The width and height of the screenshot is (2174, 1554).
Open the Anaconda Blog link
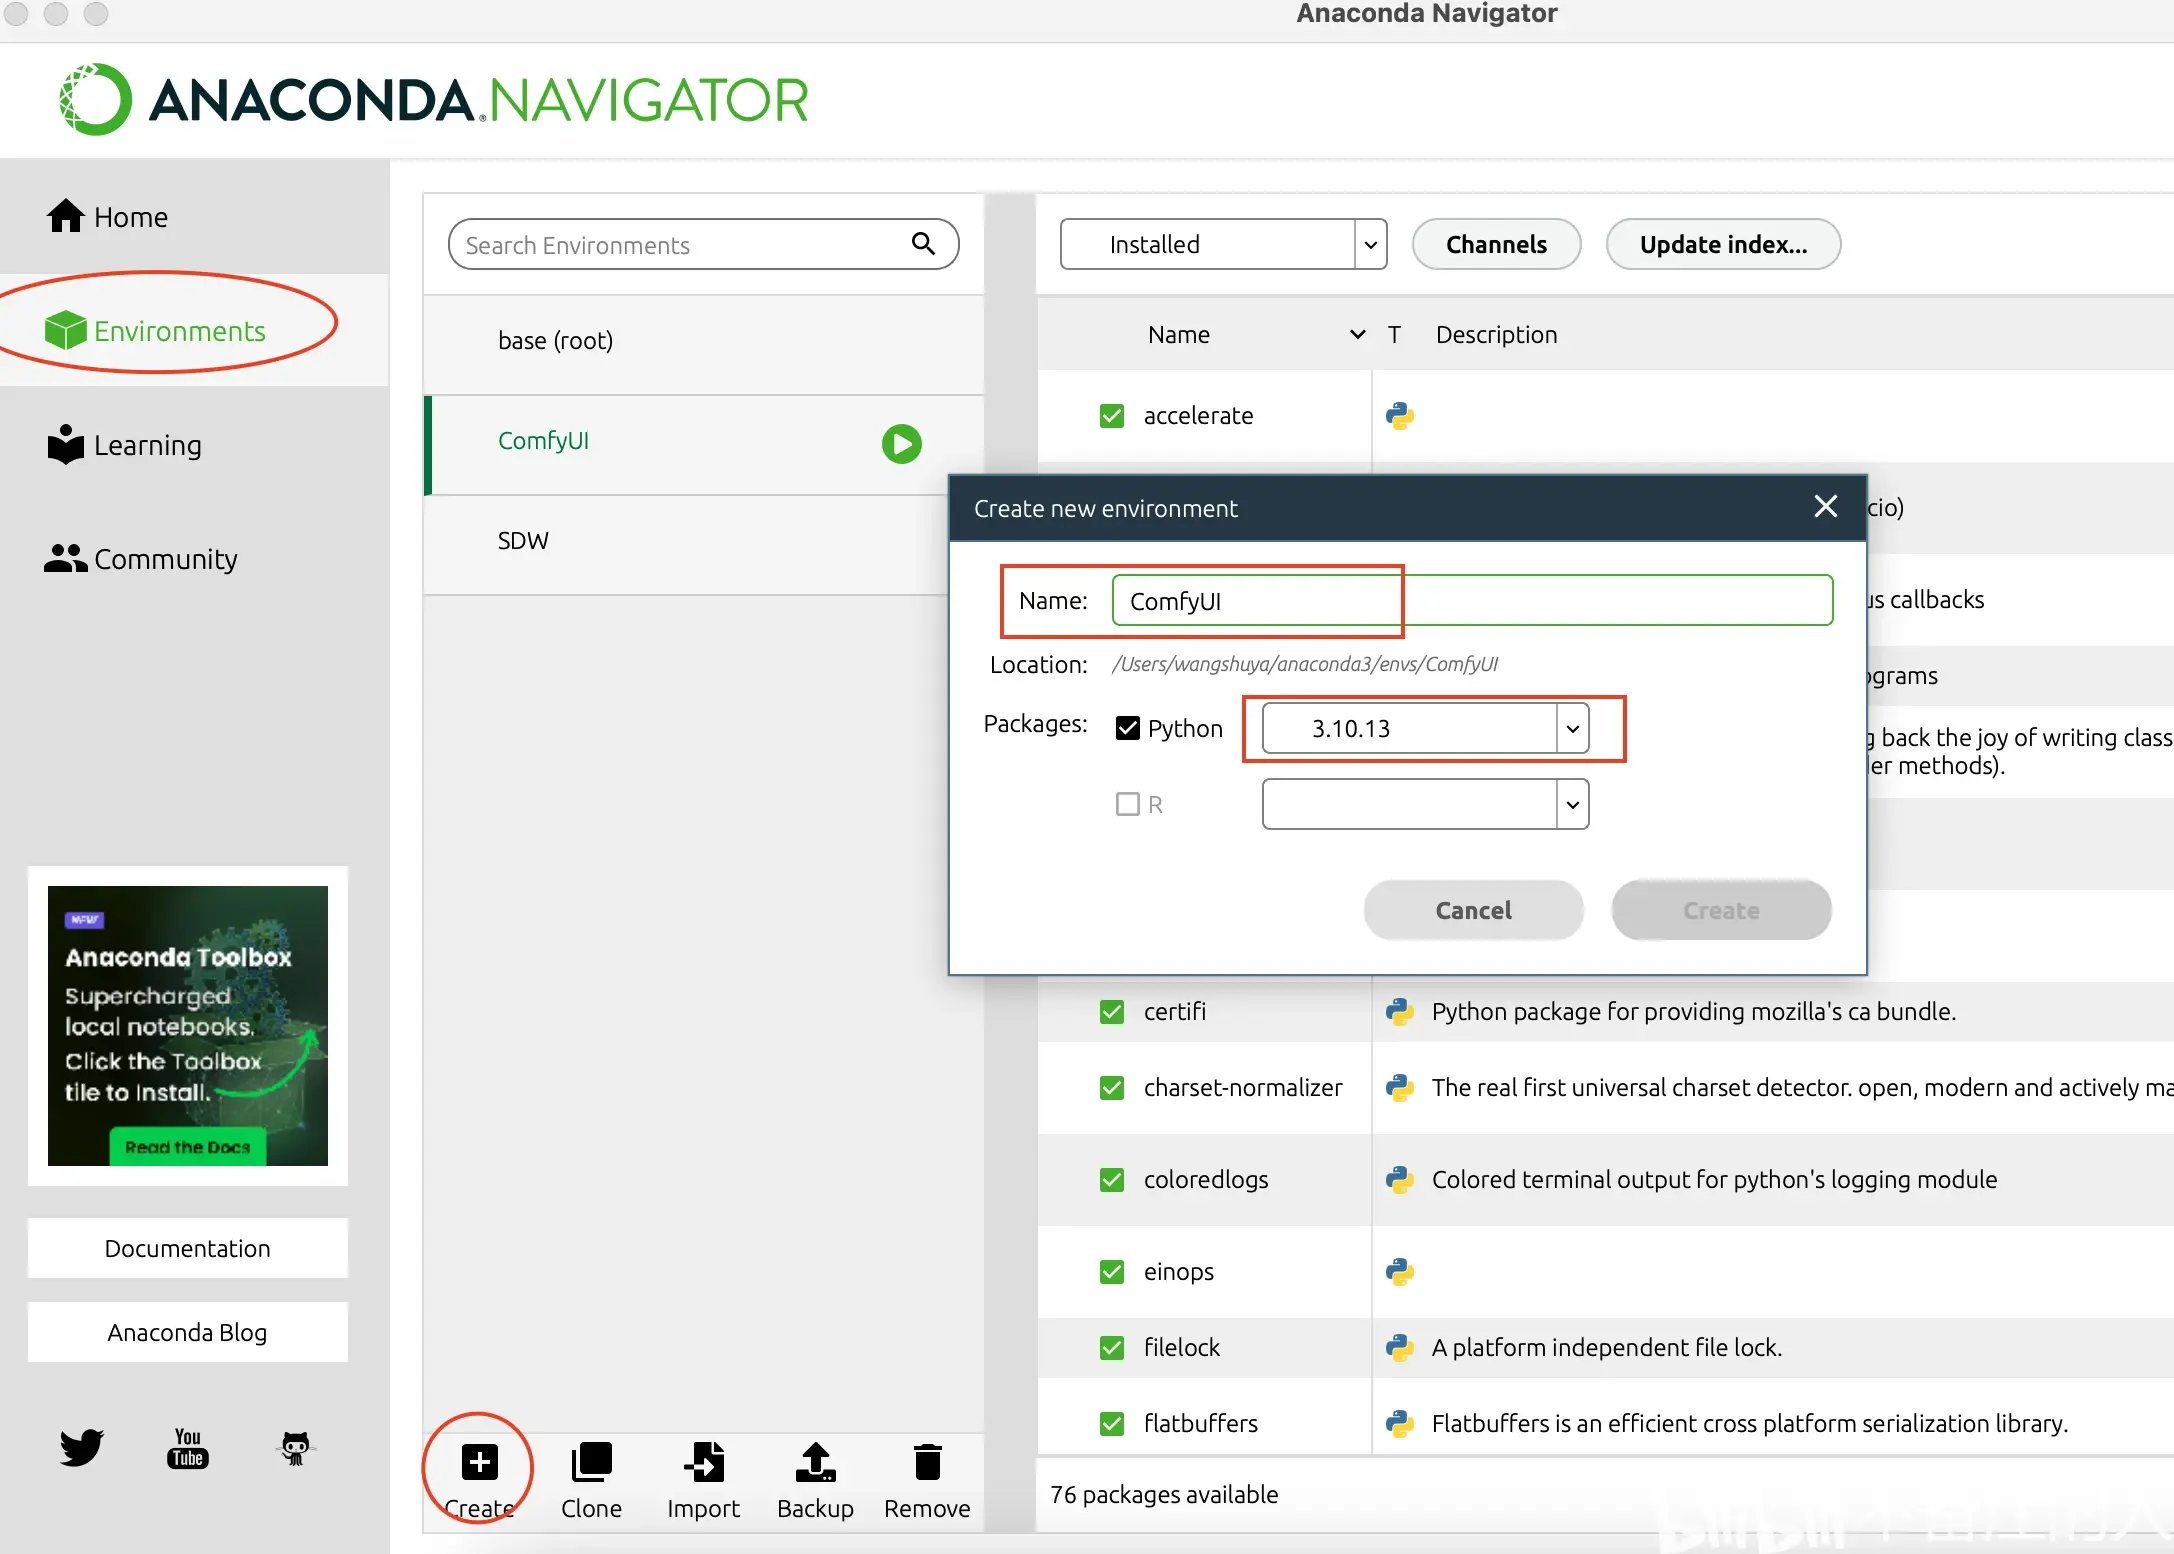[x=188, y=1332]
